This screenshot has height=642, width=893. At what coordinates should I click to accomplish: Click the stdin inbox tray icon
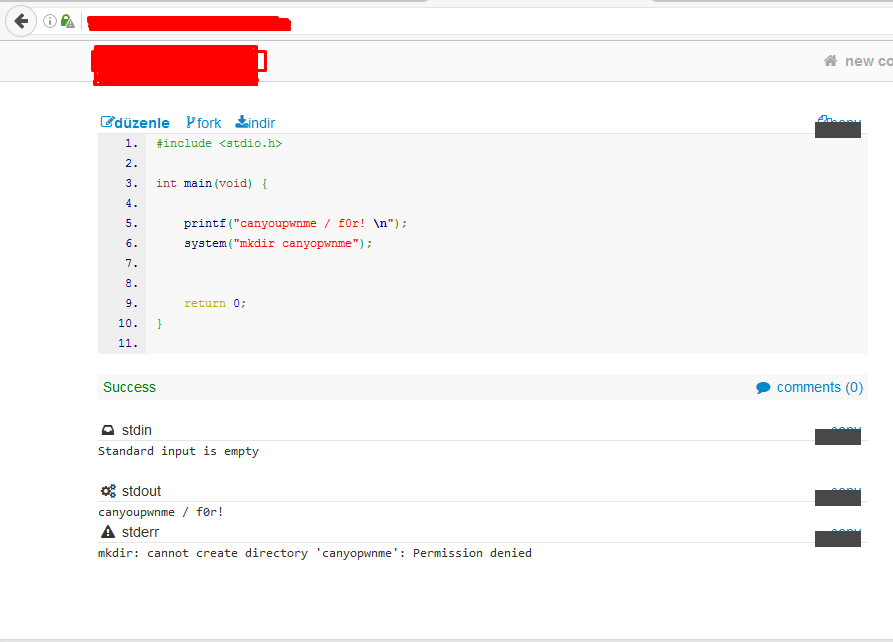(108, 430)
